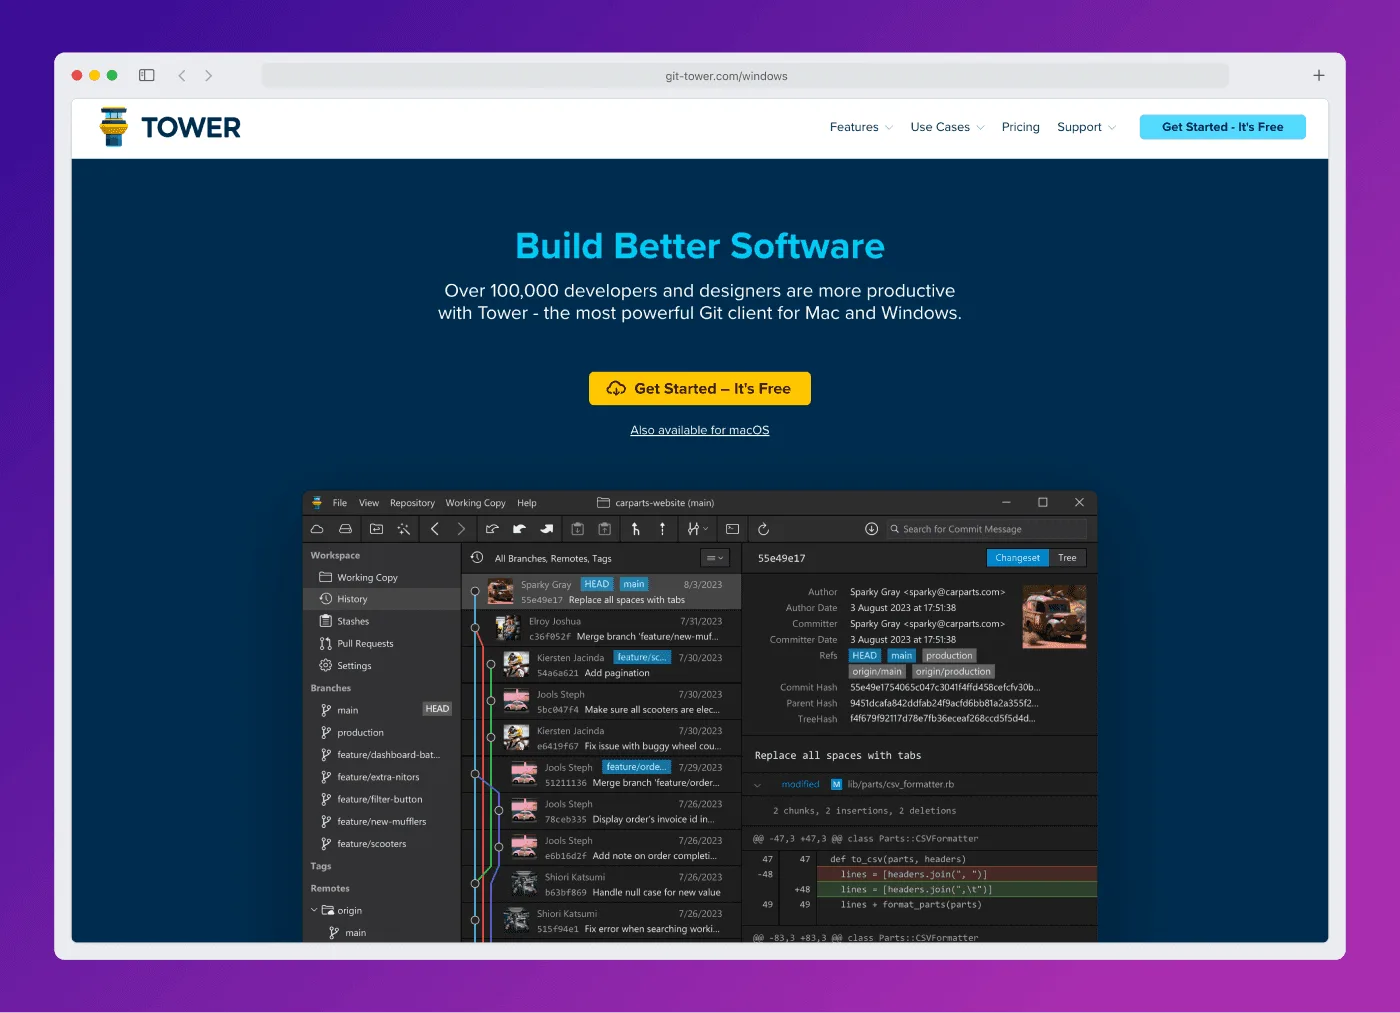Select the Stashes item in Workspace

point(381,621)
